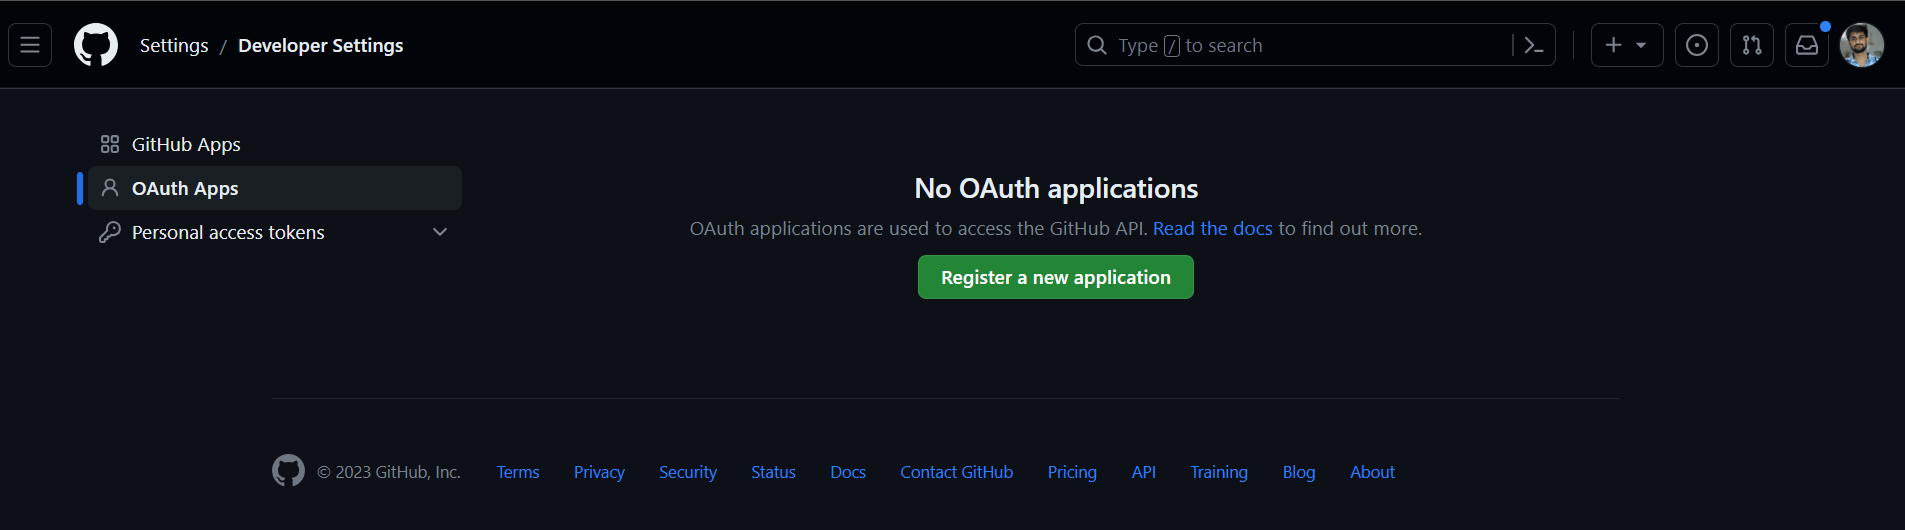
Task: Expand the Personal access tokens chevron
Action: [x=440, y=232]
